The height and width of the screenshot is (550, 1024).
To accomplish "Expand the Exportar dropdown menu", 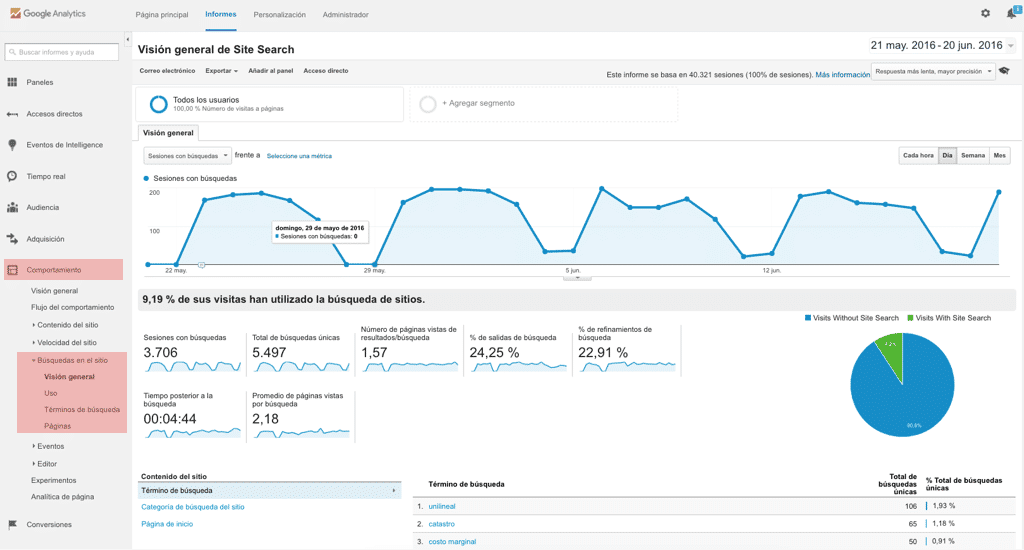I will [221, 71].
